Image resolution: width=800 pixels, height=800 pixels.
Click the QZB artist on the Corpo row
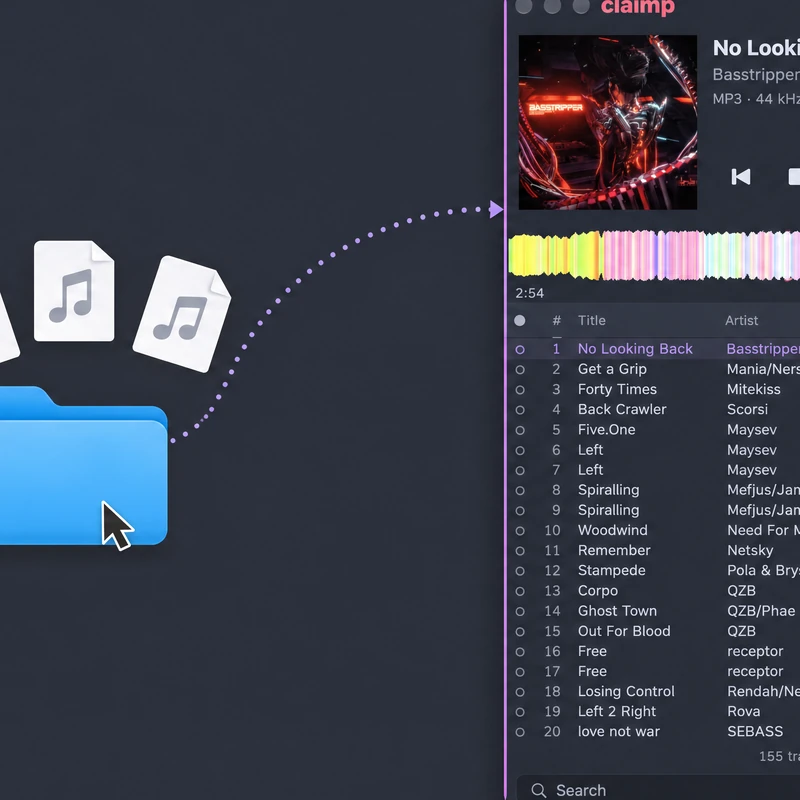tap(741, 590)
